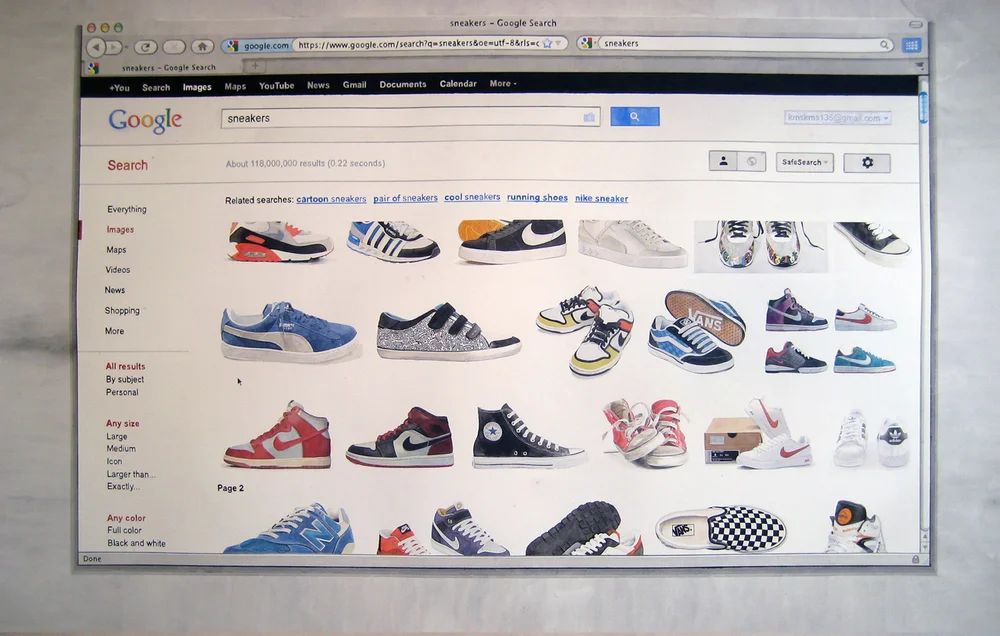Viewport: 1000px width, 636px height.
Task: Open 'Gmail' in the black bar
Action: (354, 84)
